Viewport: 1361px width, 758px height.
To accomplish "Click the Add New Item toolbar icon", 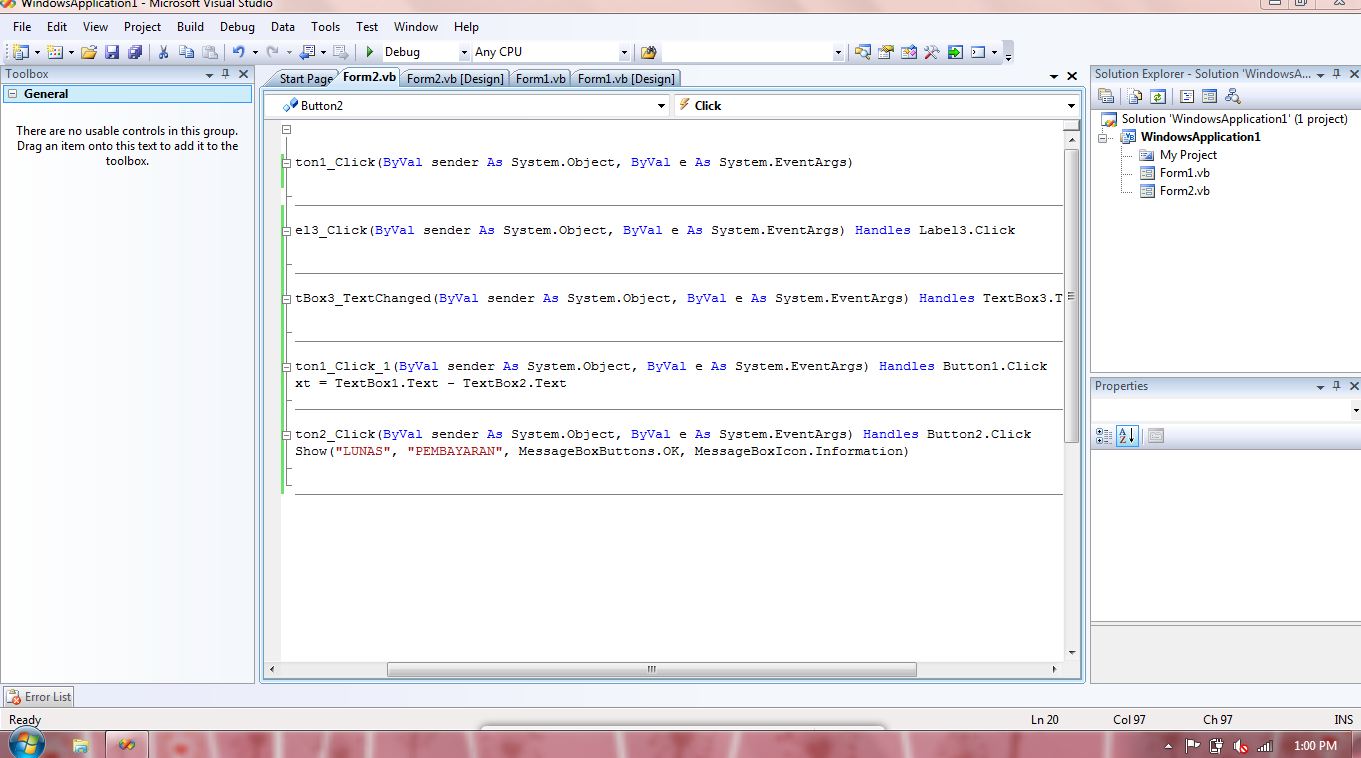I will pos(54,52).
